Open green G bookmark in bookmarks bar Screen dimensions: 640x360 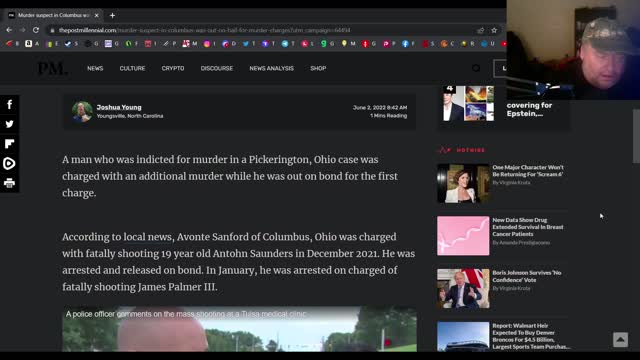pyautogui.click(x=327, y=44)
